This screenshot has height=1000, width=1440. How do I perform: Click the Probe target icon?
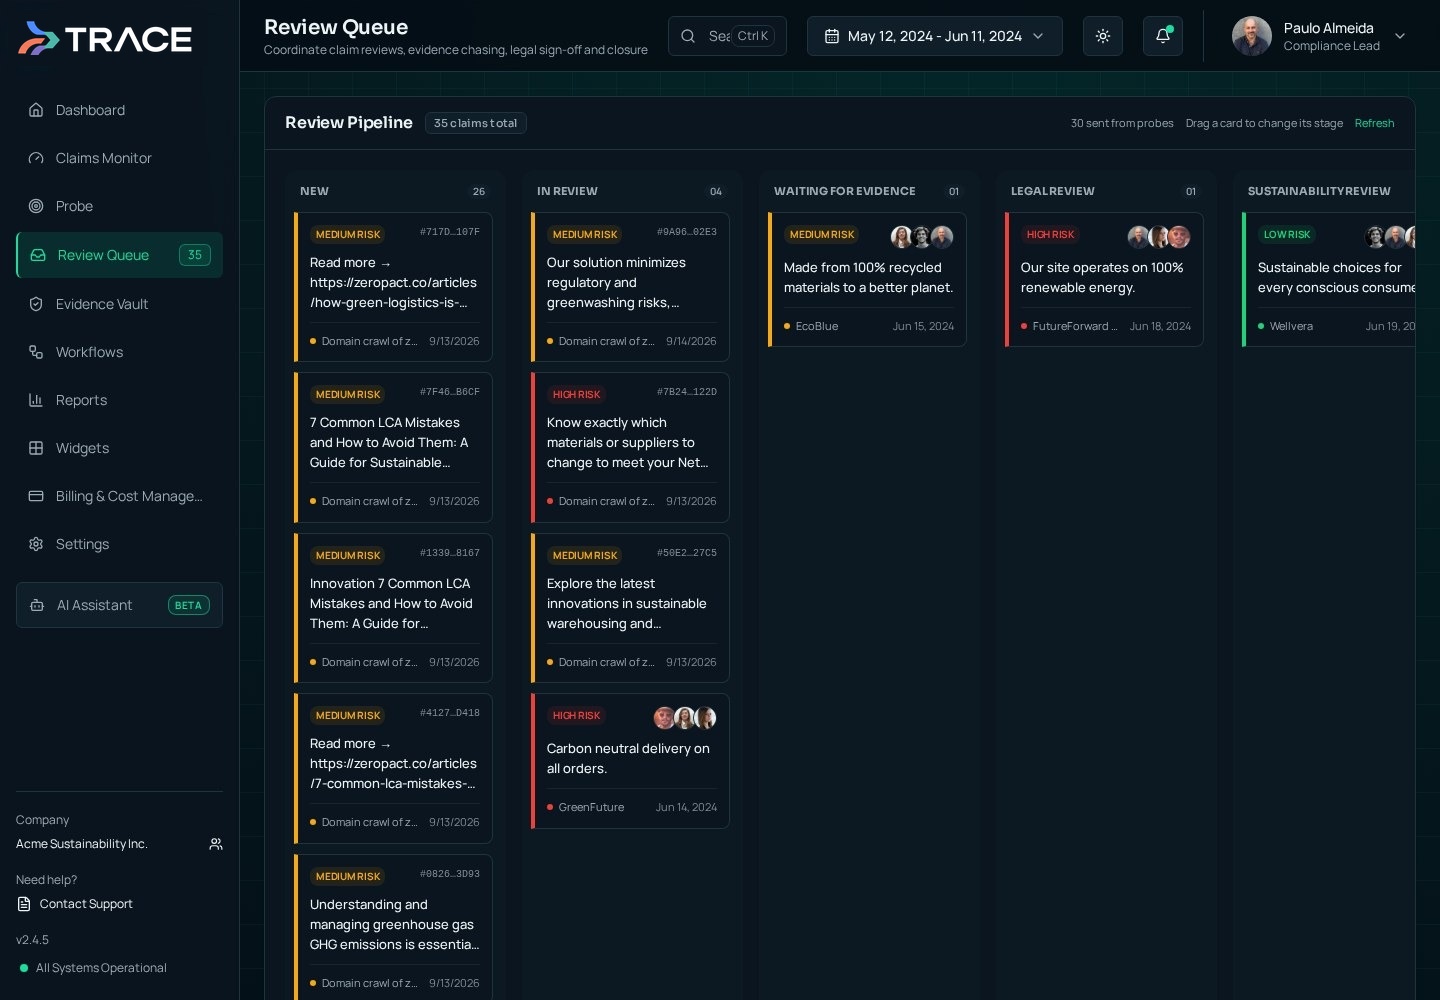tap(36, 206)
